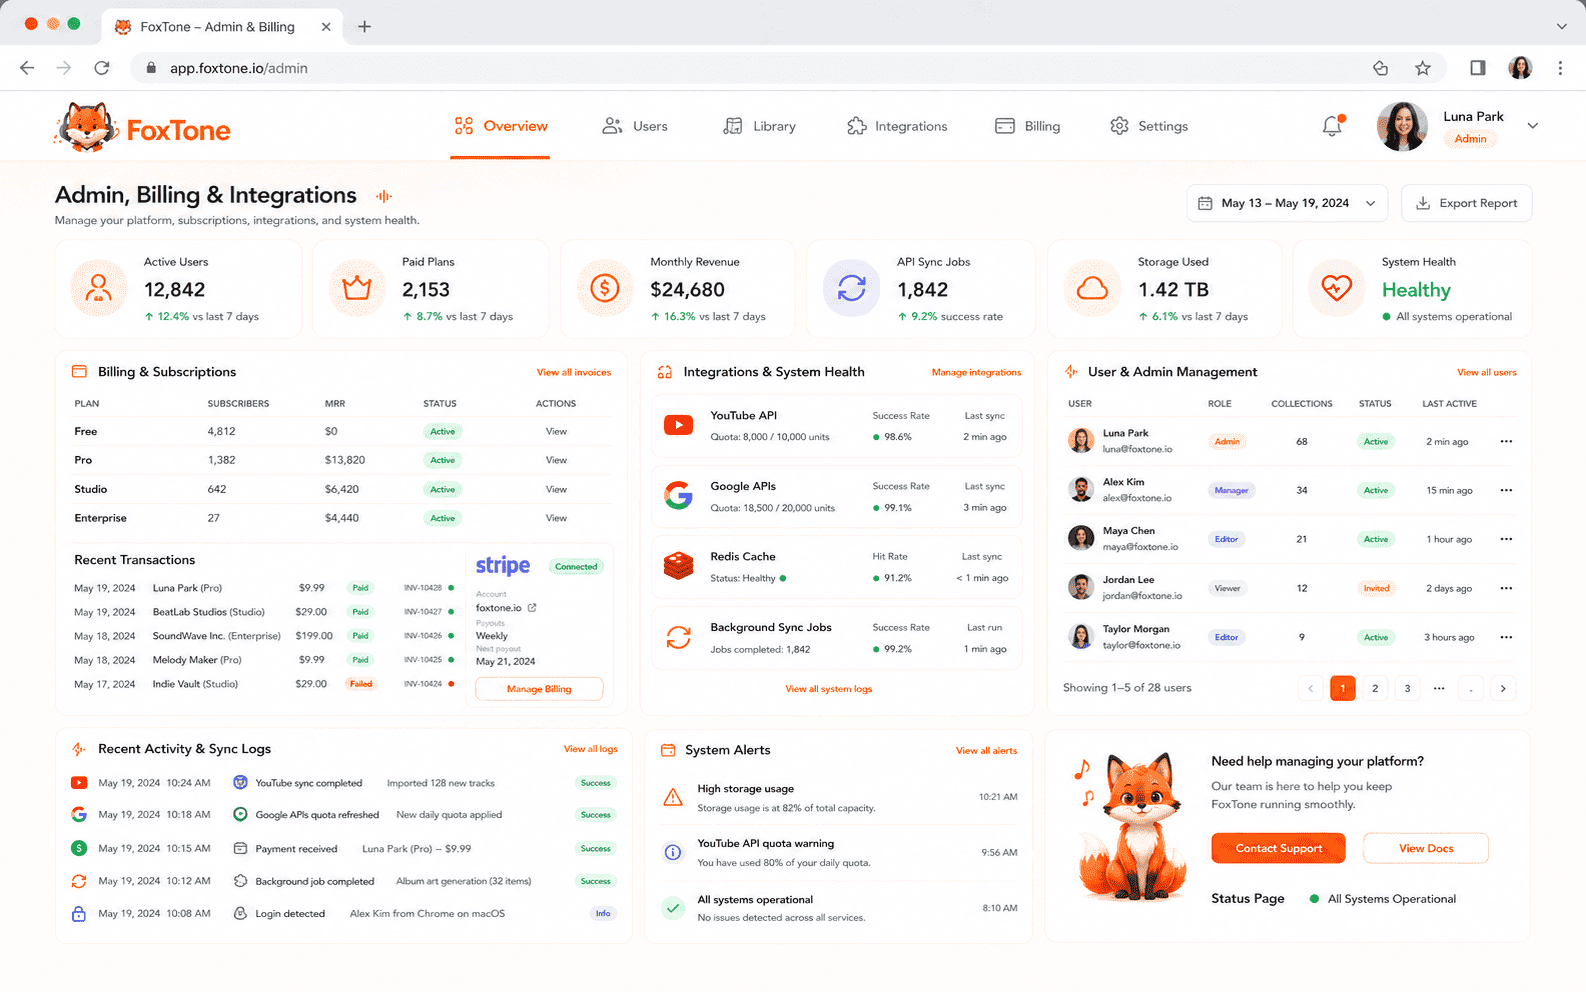Open View all alerts link

click(986, 750)
